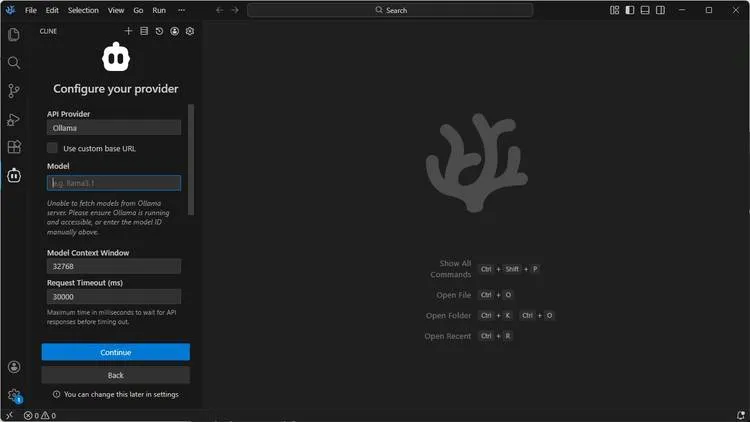
Task: Enable Use custom base URL checkbox
Action: point(52,148)
